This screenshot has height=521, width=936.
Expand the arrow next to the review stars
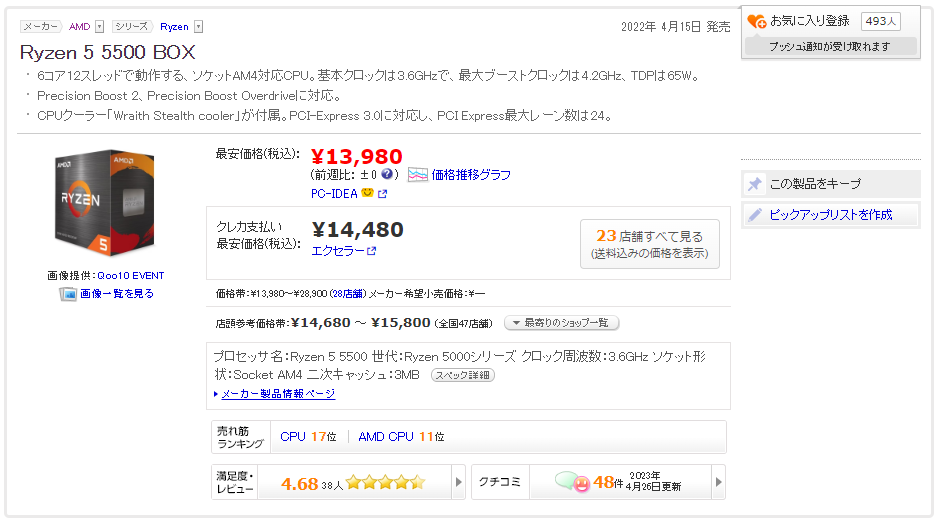click(459, 482)
